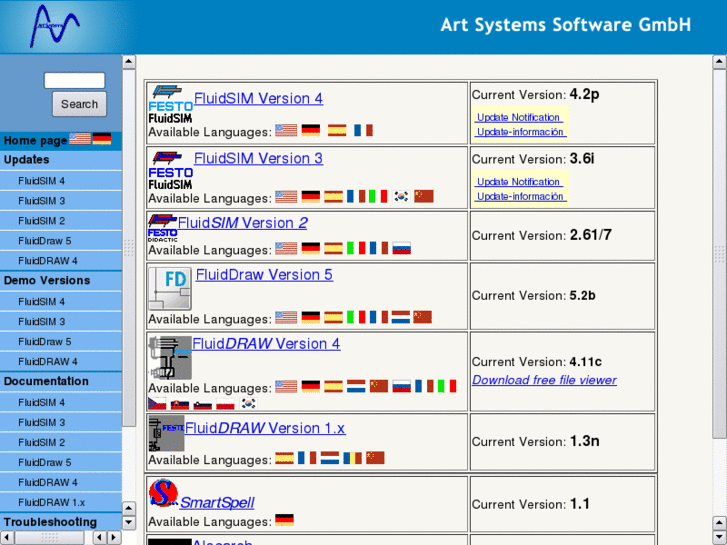727x545 pixels.
Task: Click German flag in SmartSpell row
Action: tap(284, 520)
